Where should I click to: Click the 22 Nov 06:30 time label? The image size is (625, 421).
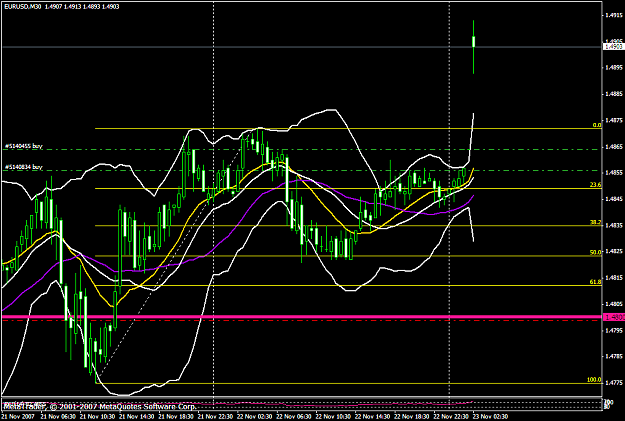[294, 417]
